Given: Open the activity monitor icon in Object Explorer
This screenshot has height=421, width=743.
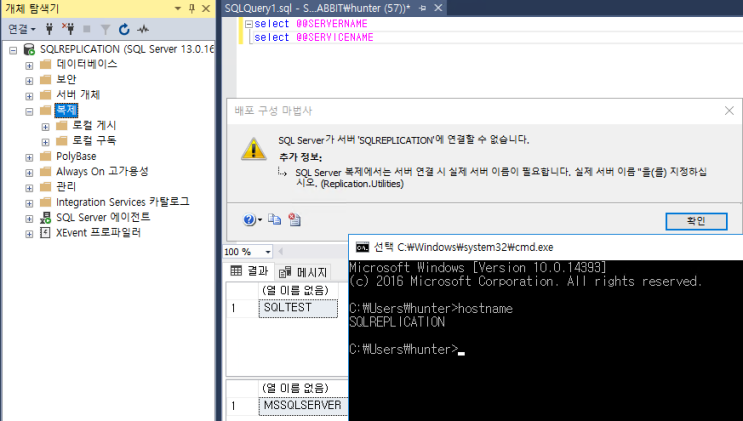Looking at the screenshot, I should coord(143,29).
